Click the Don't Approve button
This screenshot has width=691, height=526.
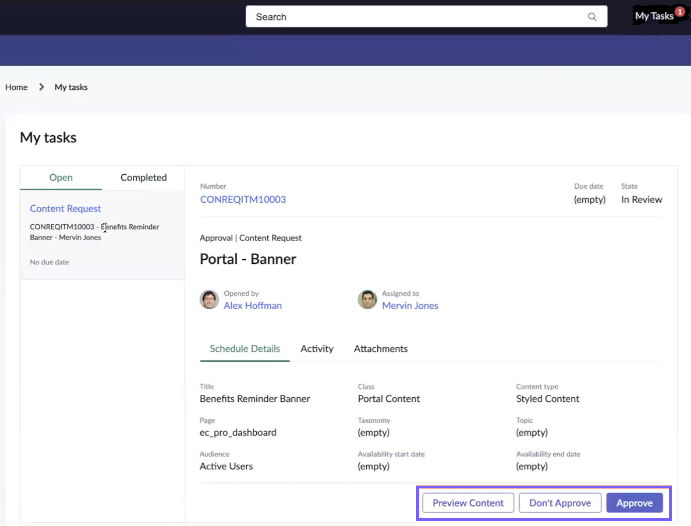[x=560, y=503]
